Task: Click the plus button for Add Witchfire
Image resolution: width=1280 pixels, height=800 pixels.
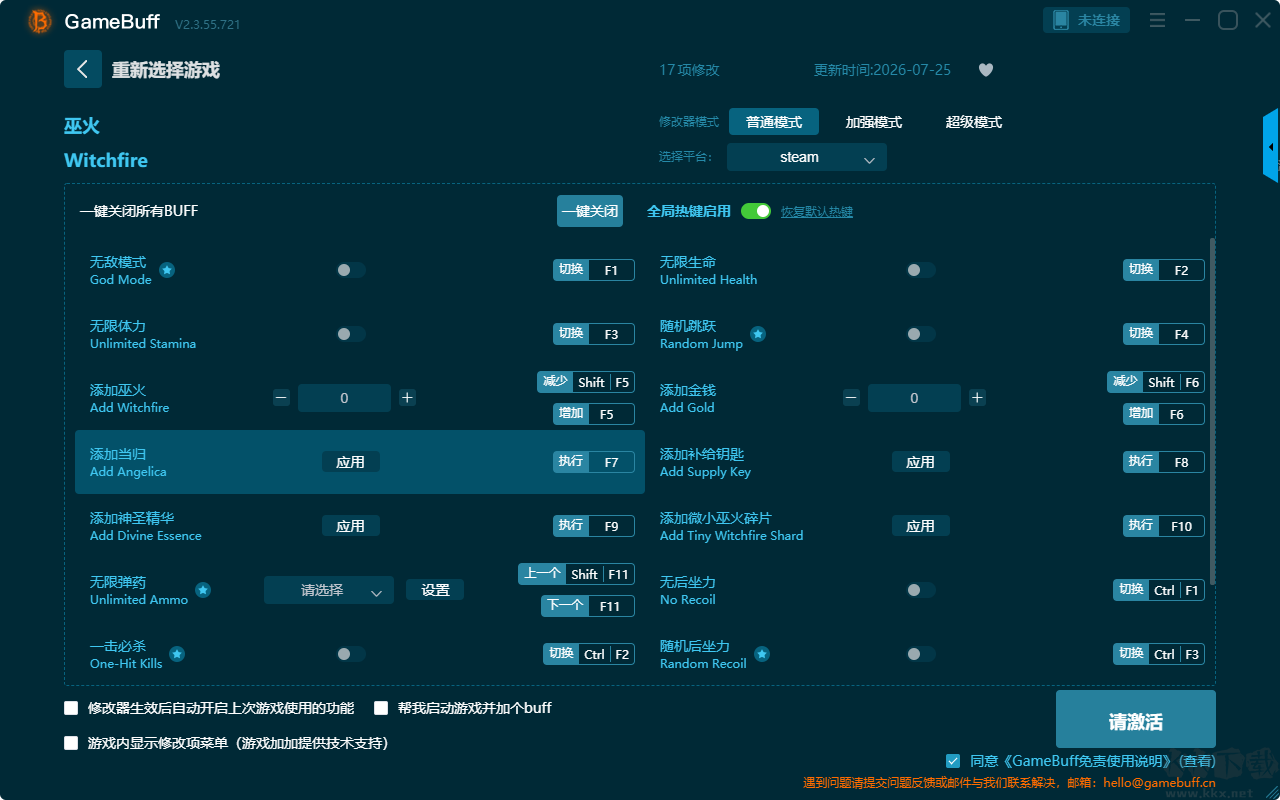Action: click(407, 398)
